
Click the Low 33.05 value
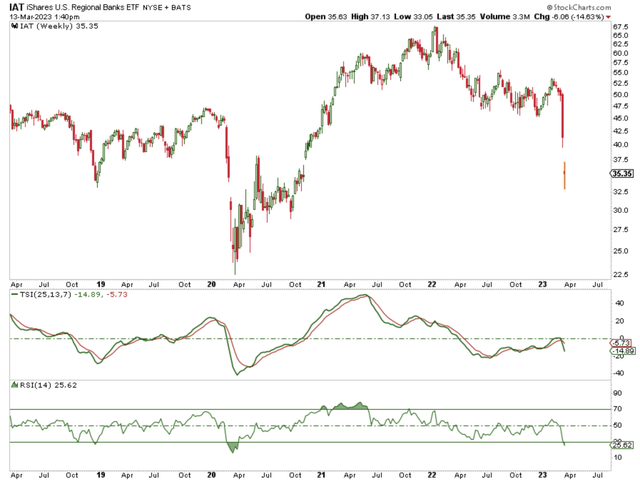tap(413, 17)
